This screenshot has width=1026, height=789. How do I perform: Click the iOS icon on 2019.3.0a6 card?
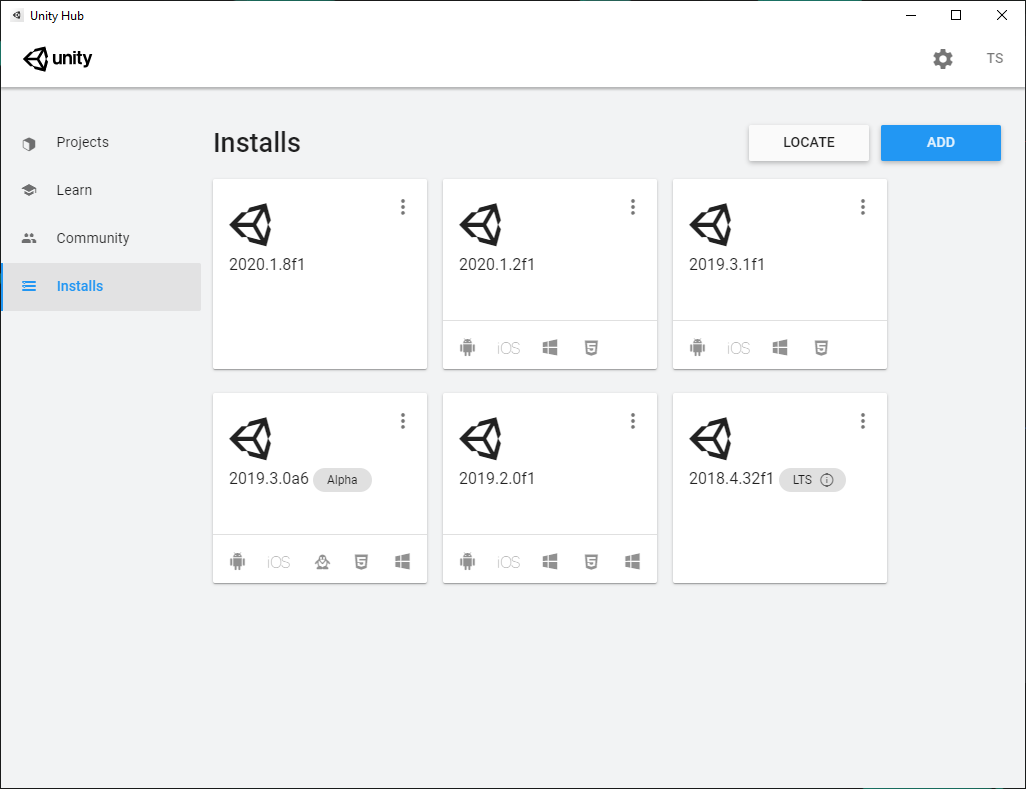pos(279,562)
